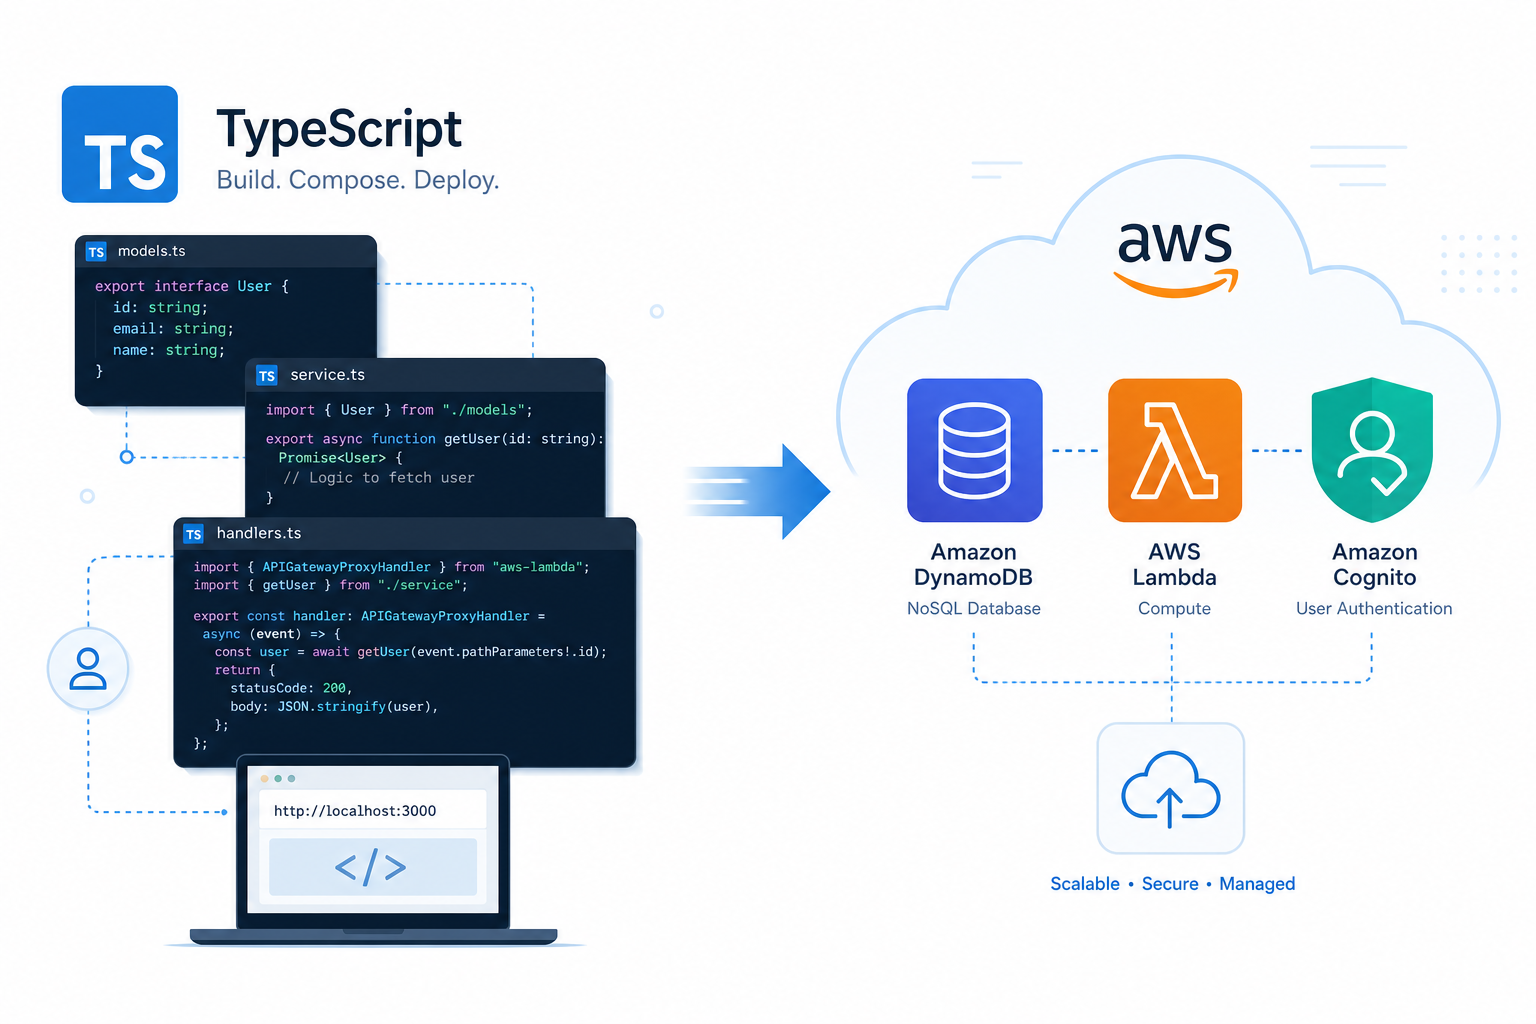The image size is (1536, 1024).
Task: Click the 'export interface User {' line
Action: coord(192,286)
